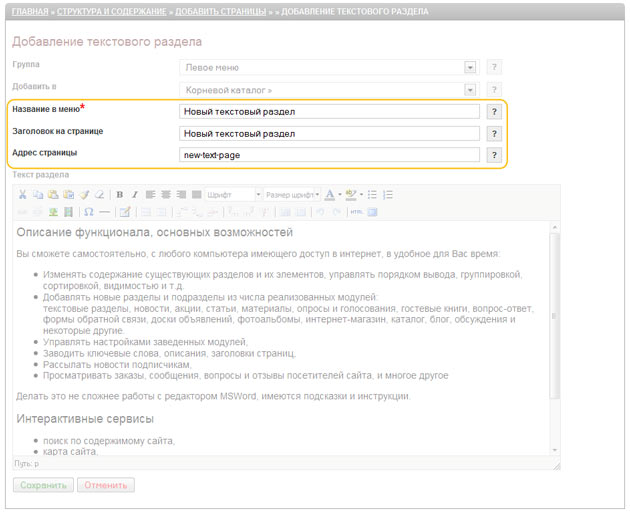Screen dimensions: 630x516
Task: Open the Шрифт font family dropdown
Action: tap(233, 194)
